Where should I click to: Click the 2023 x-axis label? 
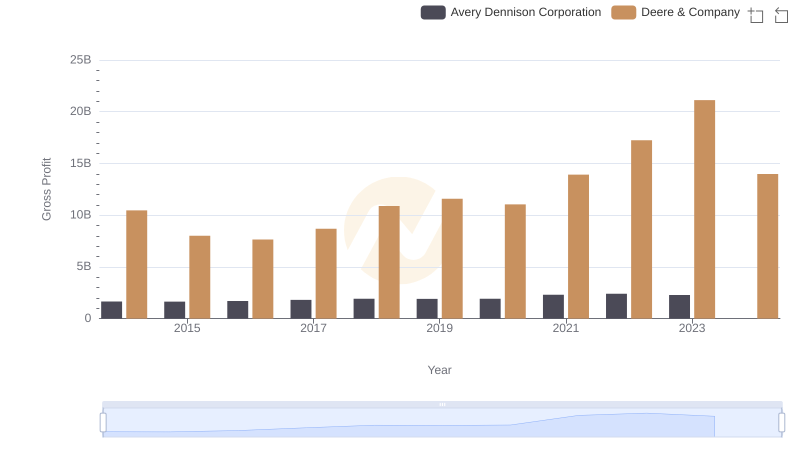click(692, 328)
